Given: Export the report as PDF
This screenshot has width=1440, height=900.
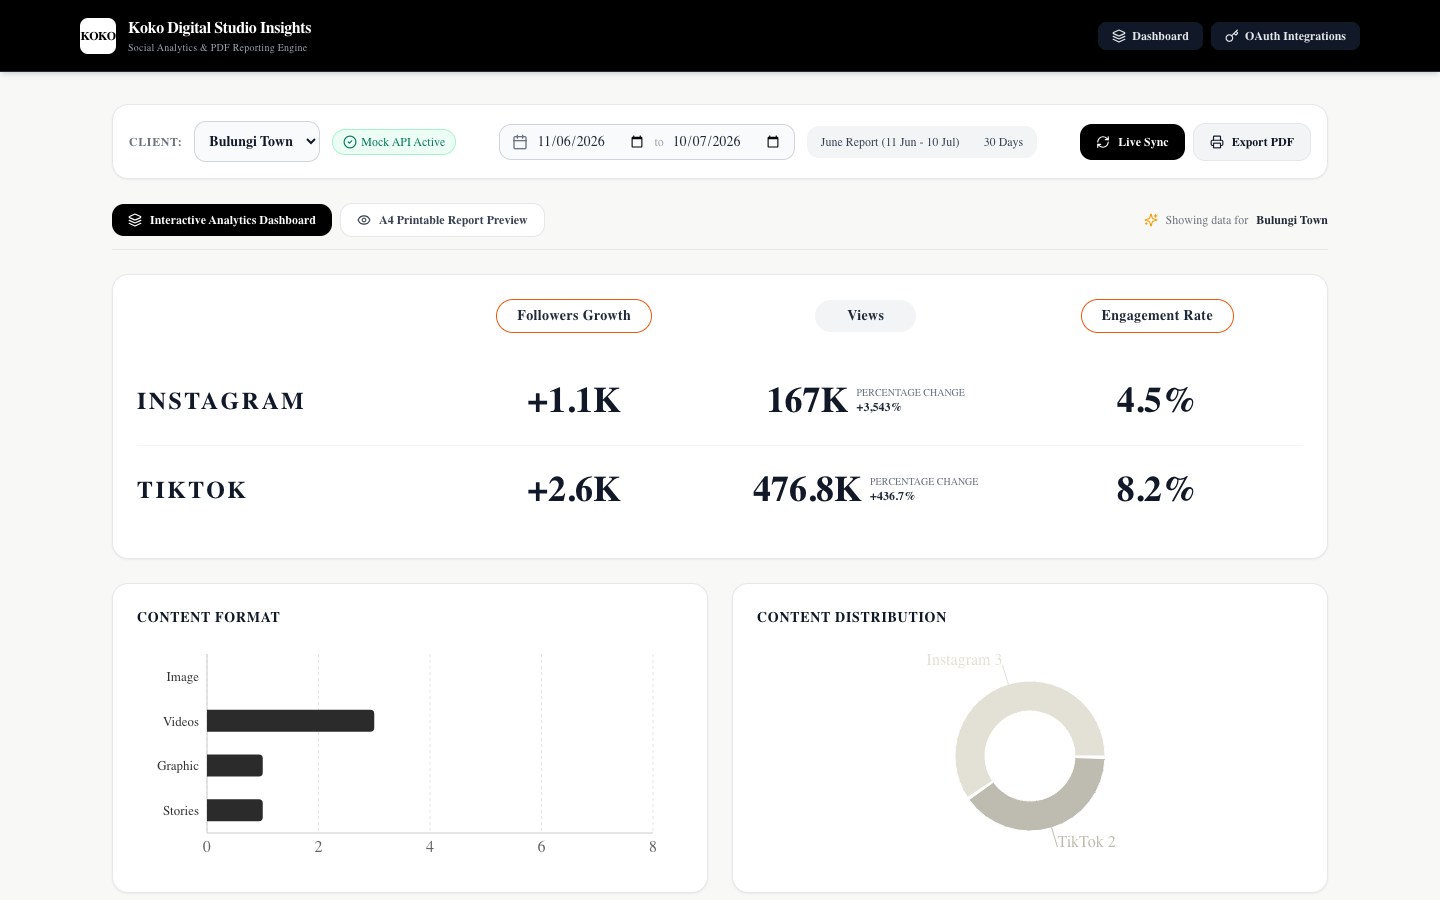Looking at the screenshot, I should pos(1251,142).
